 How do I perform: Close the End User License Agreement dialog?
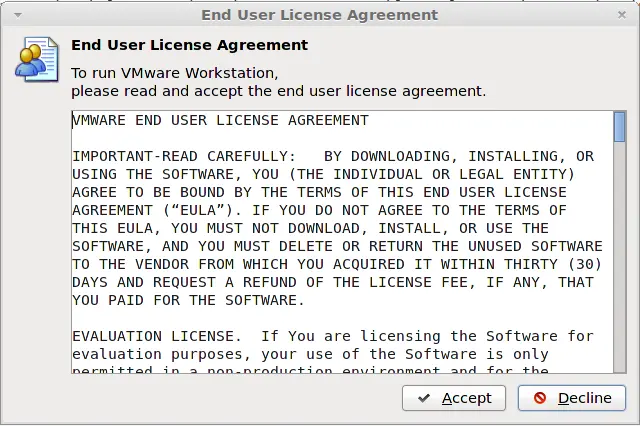(622, 15)
